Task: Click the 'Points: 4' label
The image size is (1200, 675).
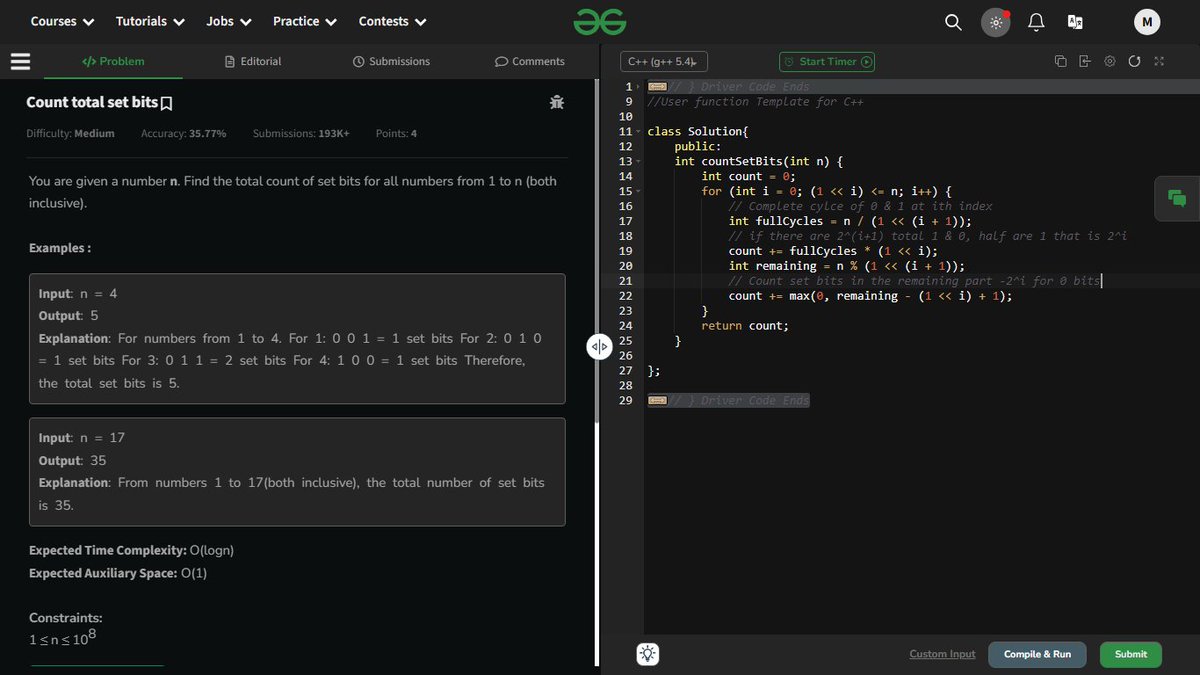Action: click(x=397, y=133)
